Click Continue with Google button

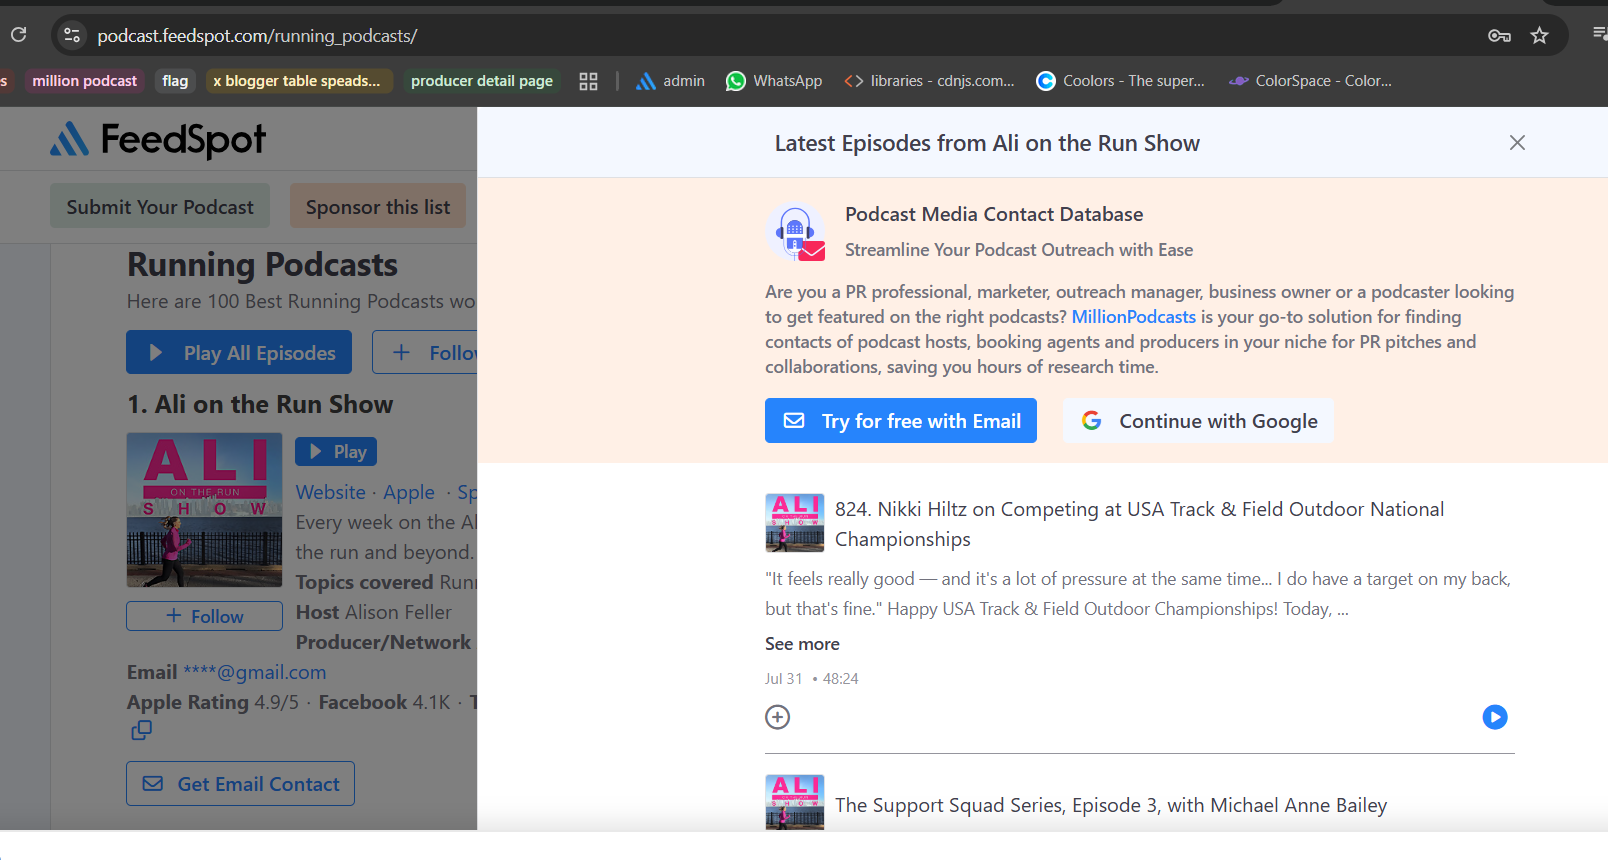(x=1198, y=421)
